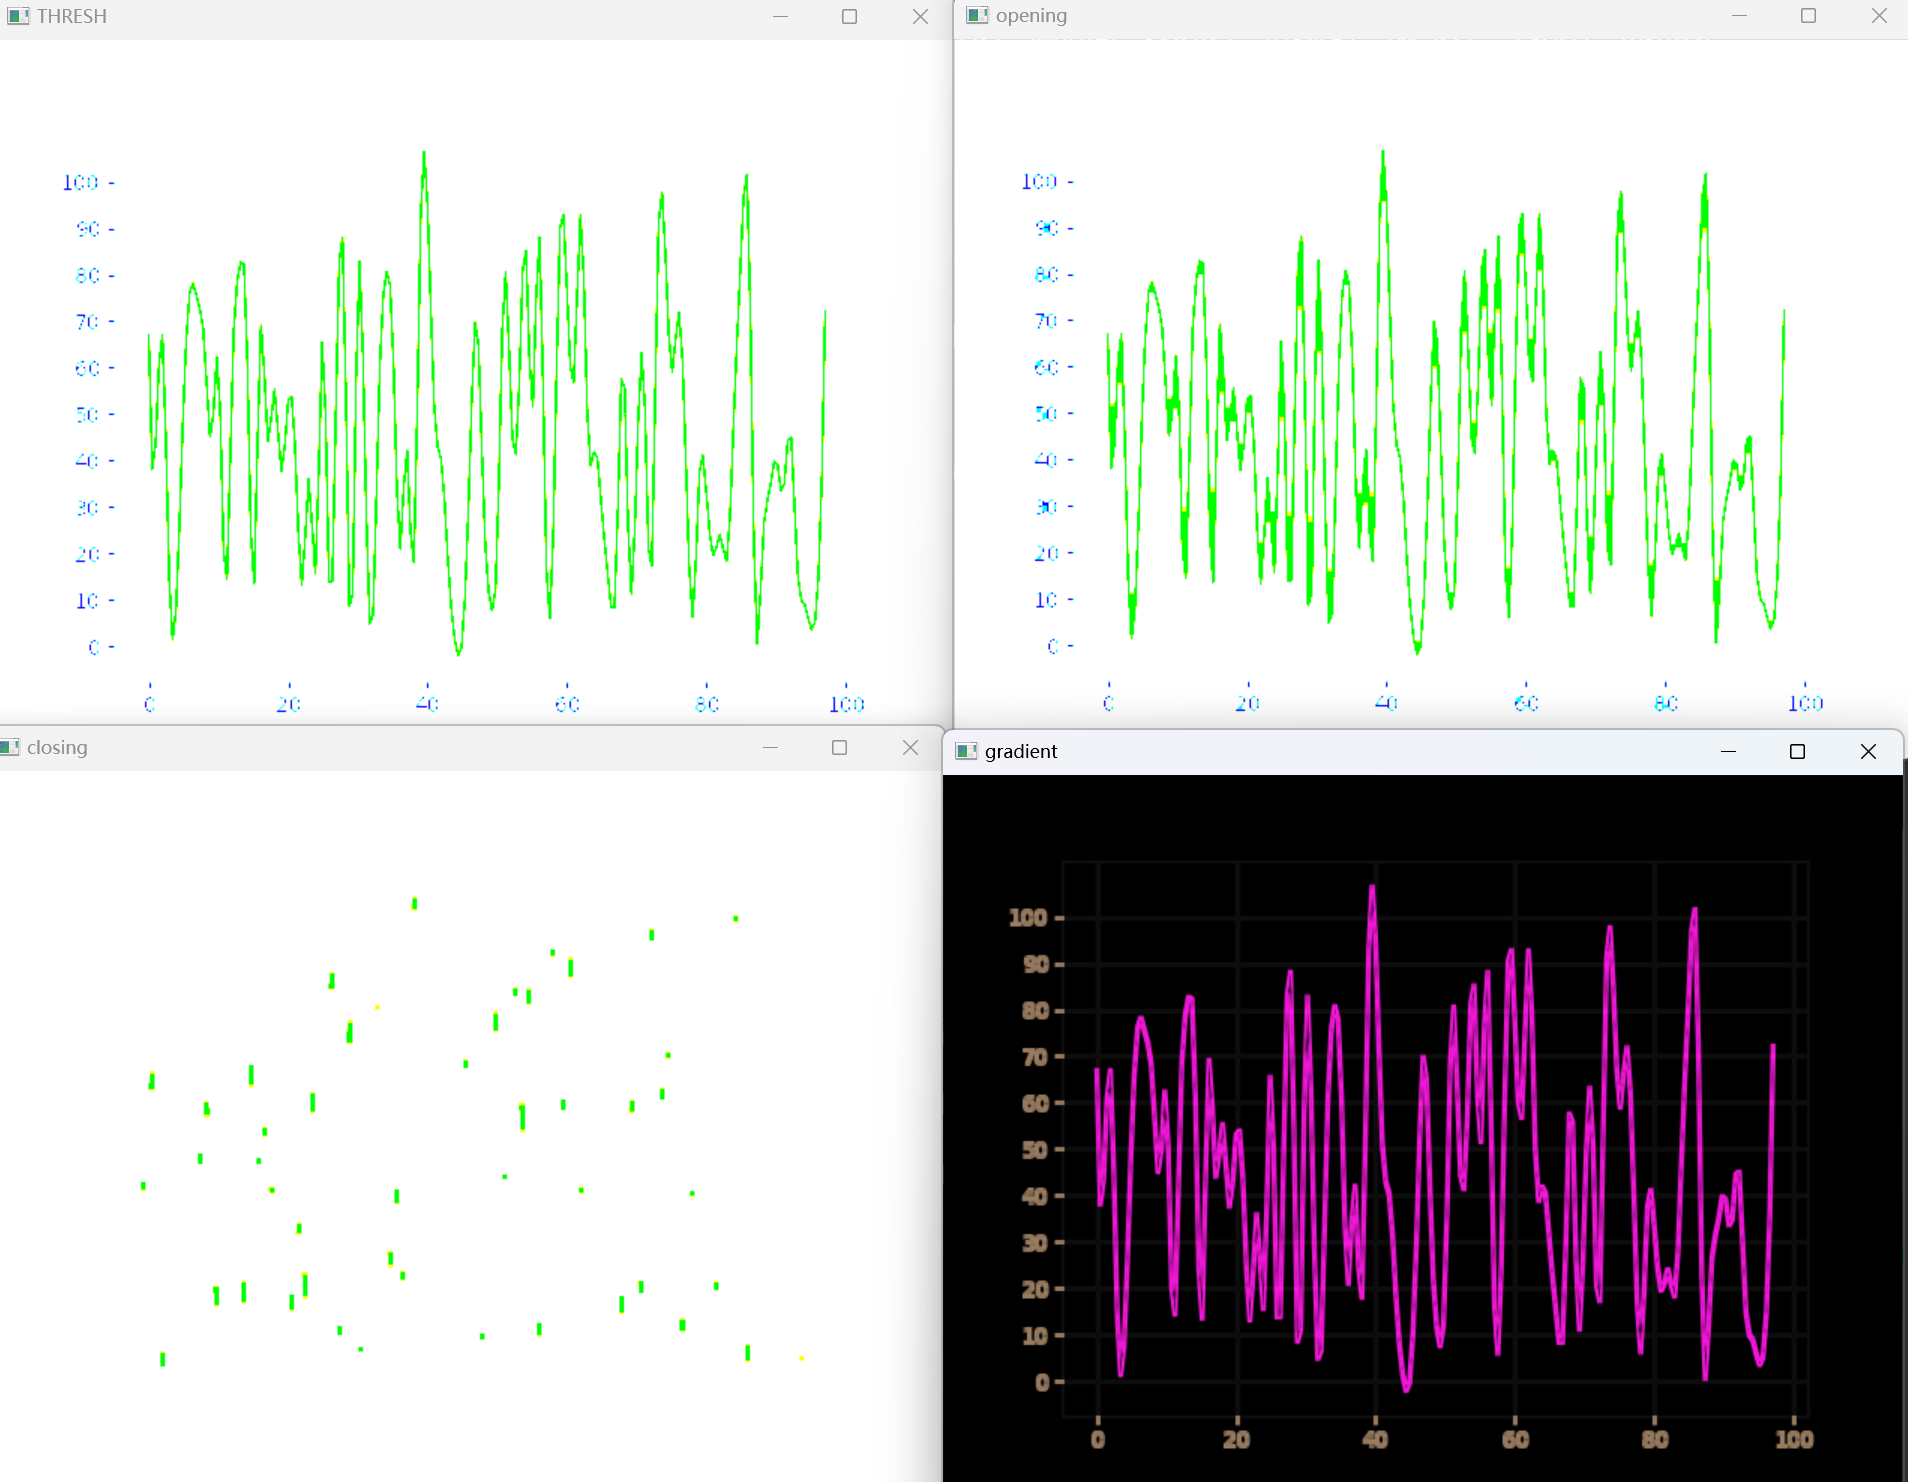Click the THRESH window app icon
The height and width of the screenshot is (1482, 1908).
coord(18,16)
